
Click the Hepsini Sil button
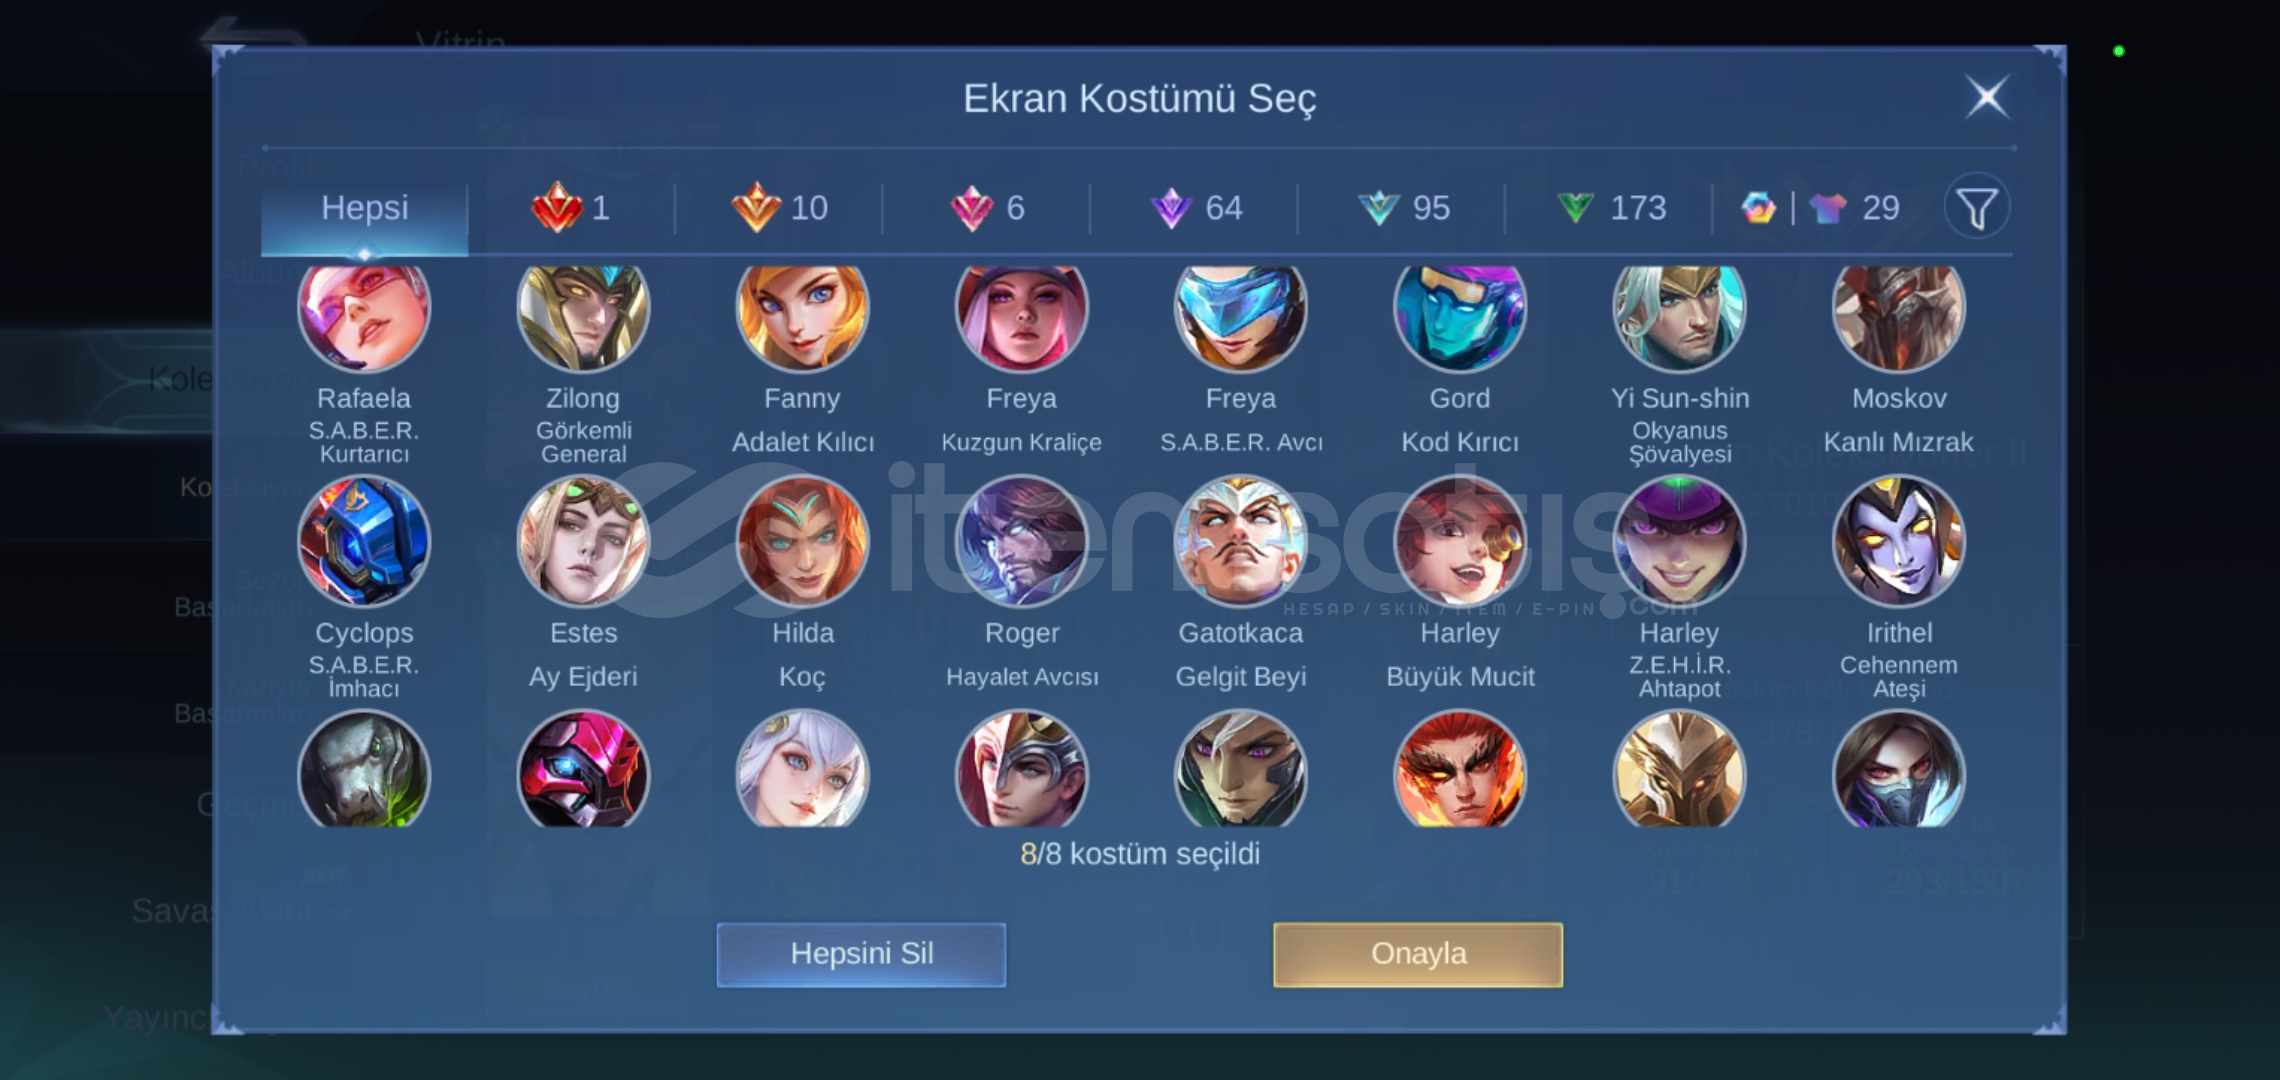pos(861,954)
